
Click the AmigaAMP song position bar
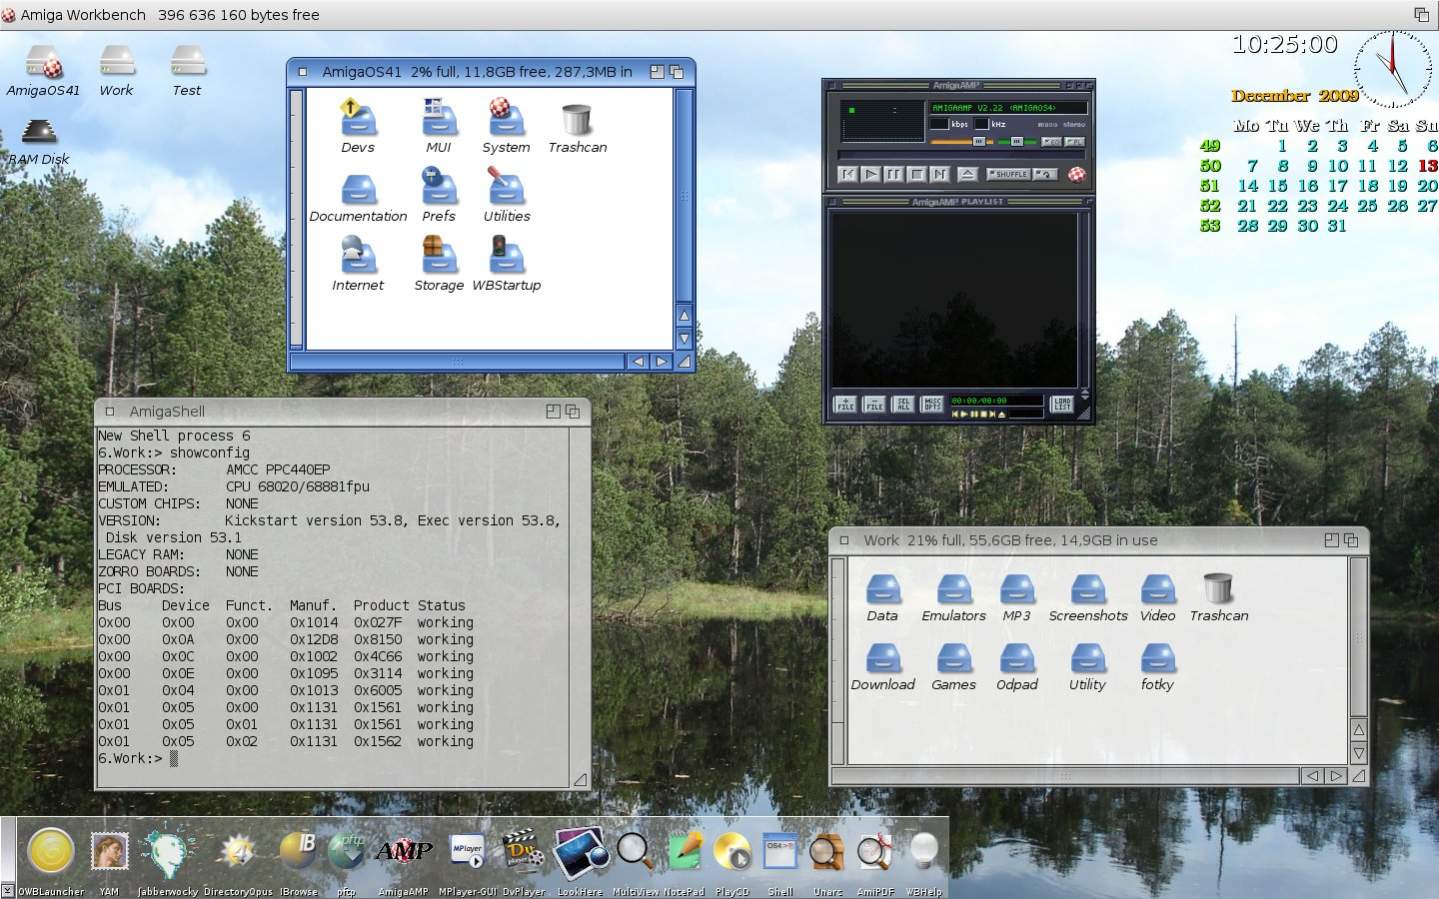[x=960, y=156]
